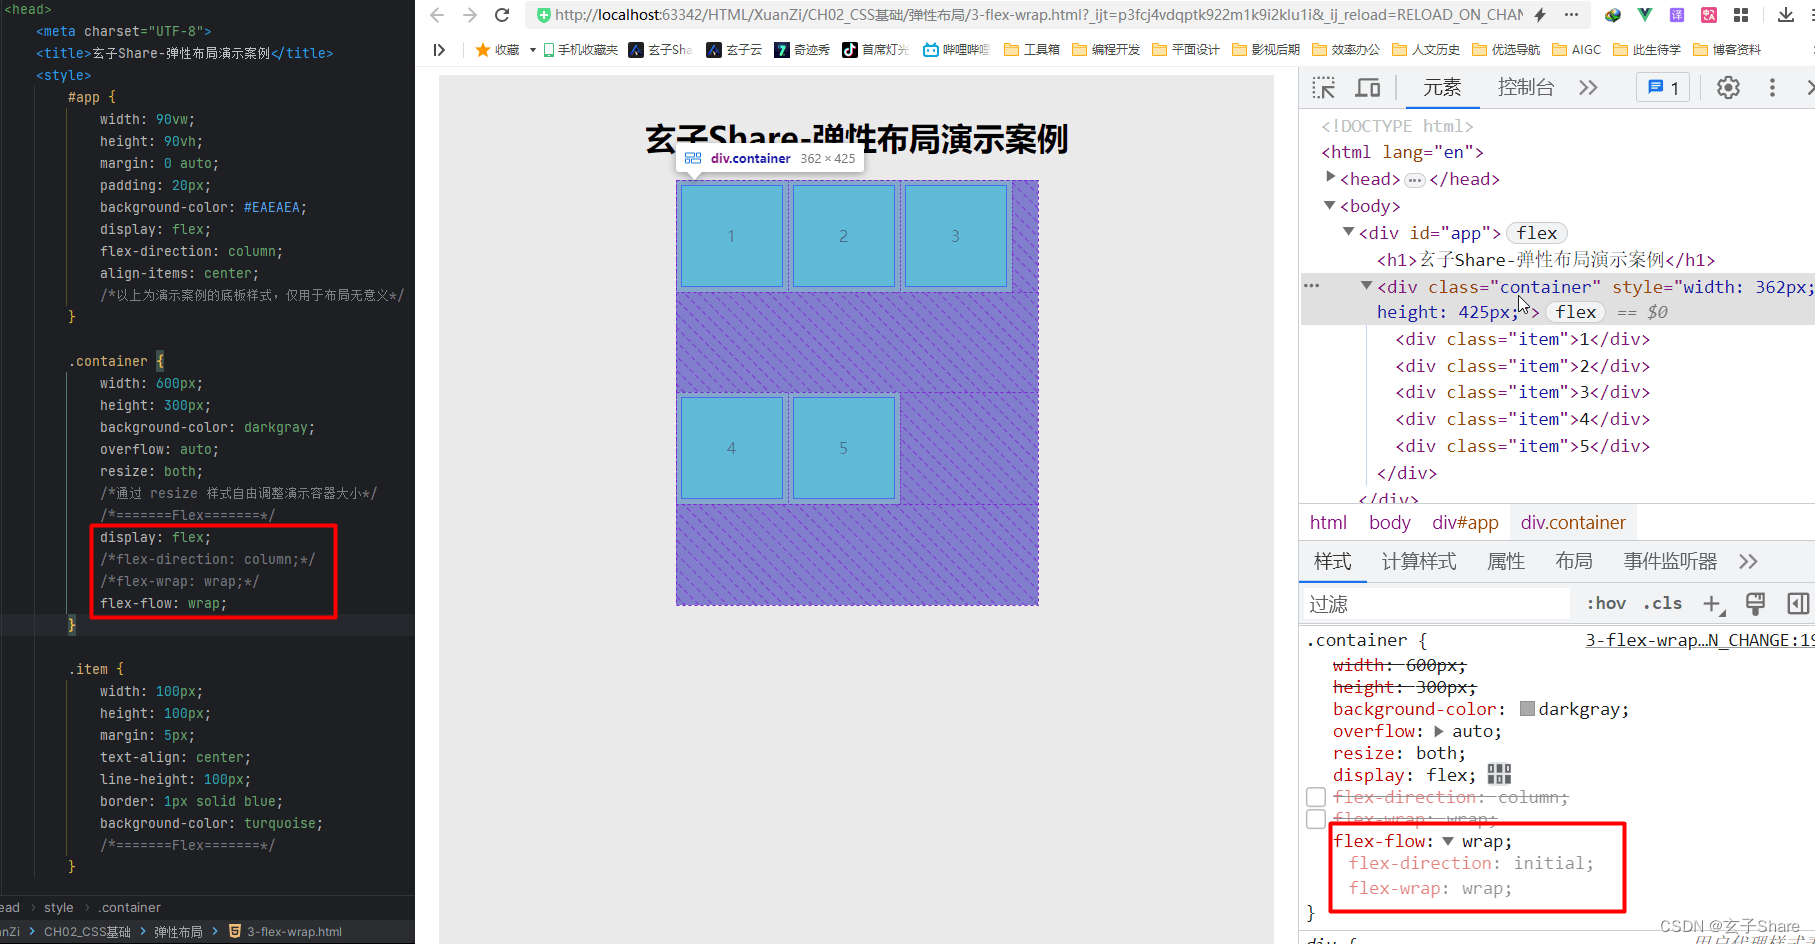Open the 布局 layout tab
Screen dimensions: 1815x944
[1574, 562]
